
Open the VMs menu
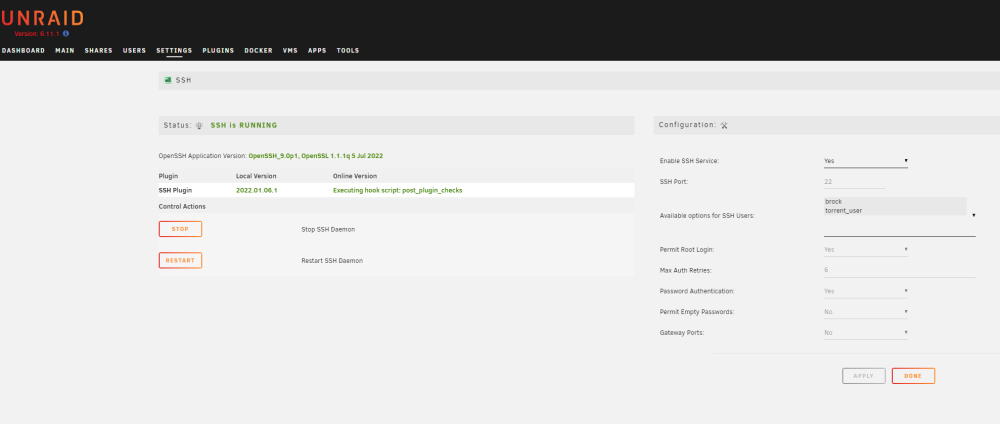(x=290, y=50)
